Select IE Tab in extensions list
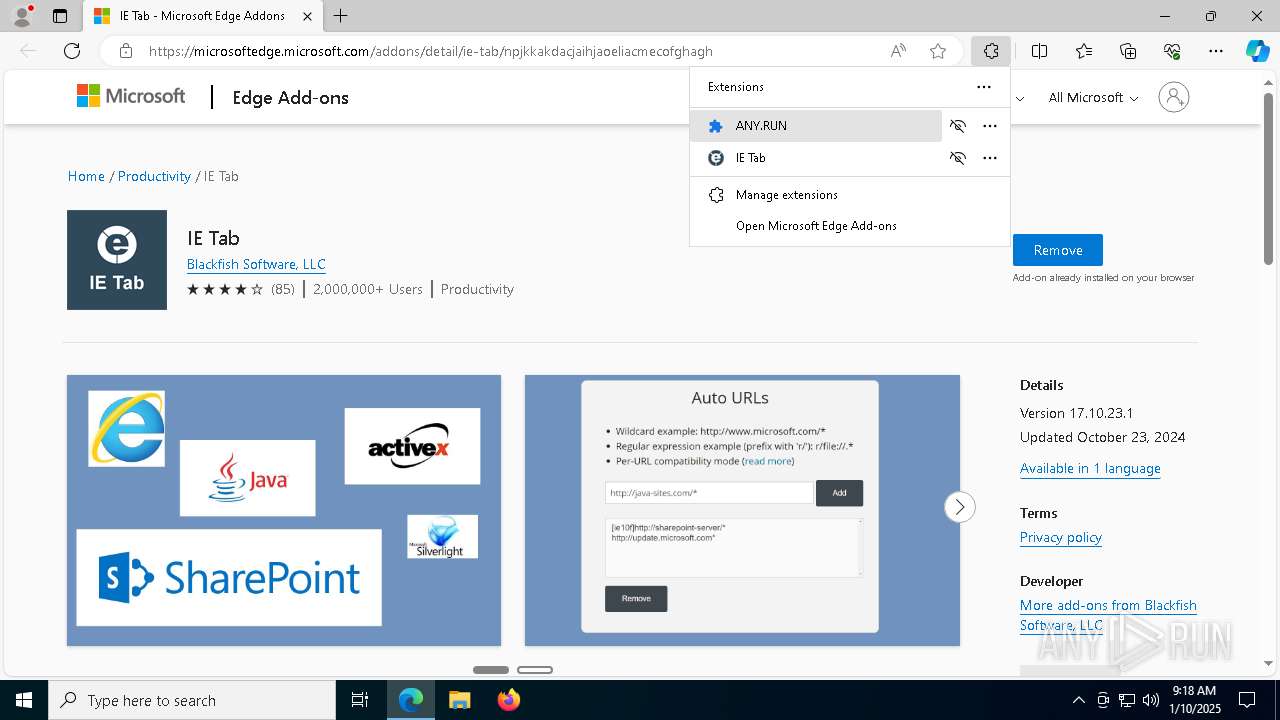Image resolution: width=1280 pixels, height=720 pixels. tap(816, 158)
